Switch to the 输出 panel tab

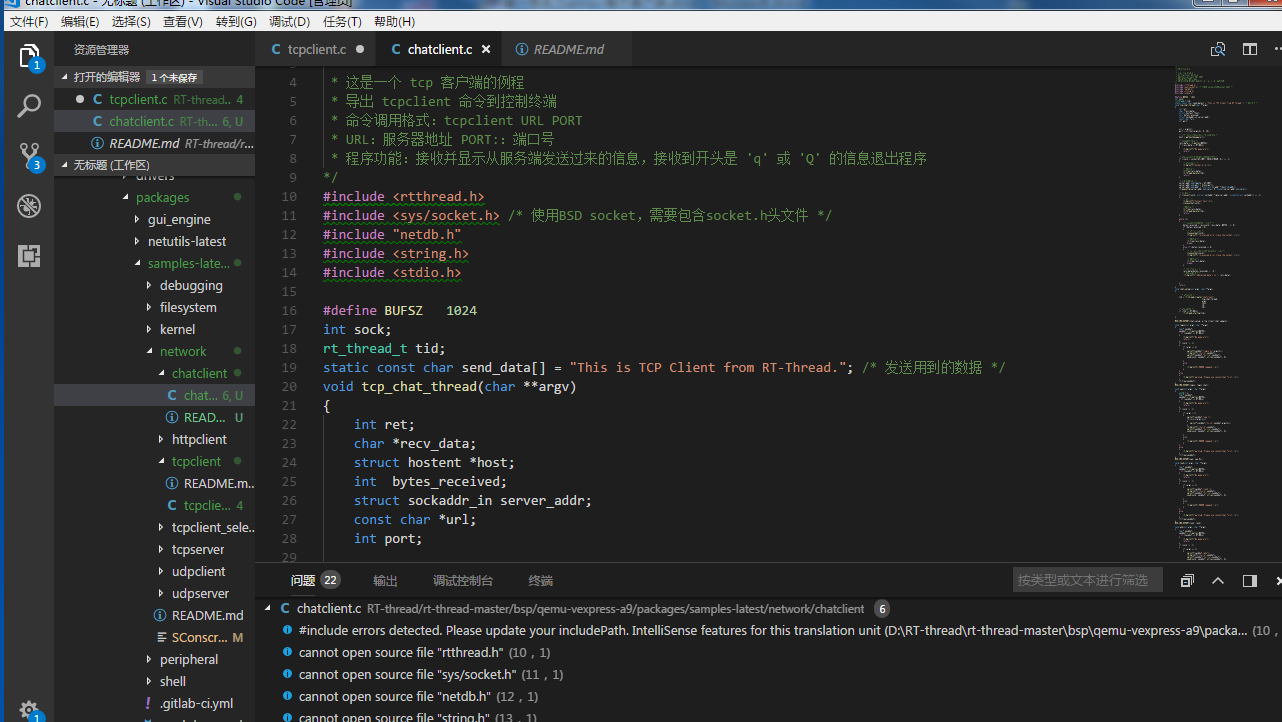point(385,580)
